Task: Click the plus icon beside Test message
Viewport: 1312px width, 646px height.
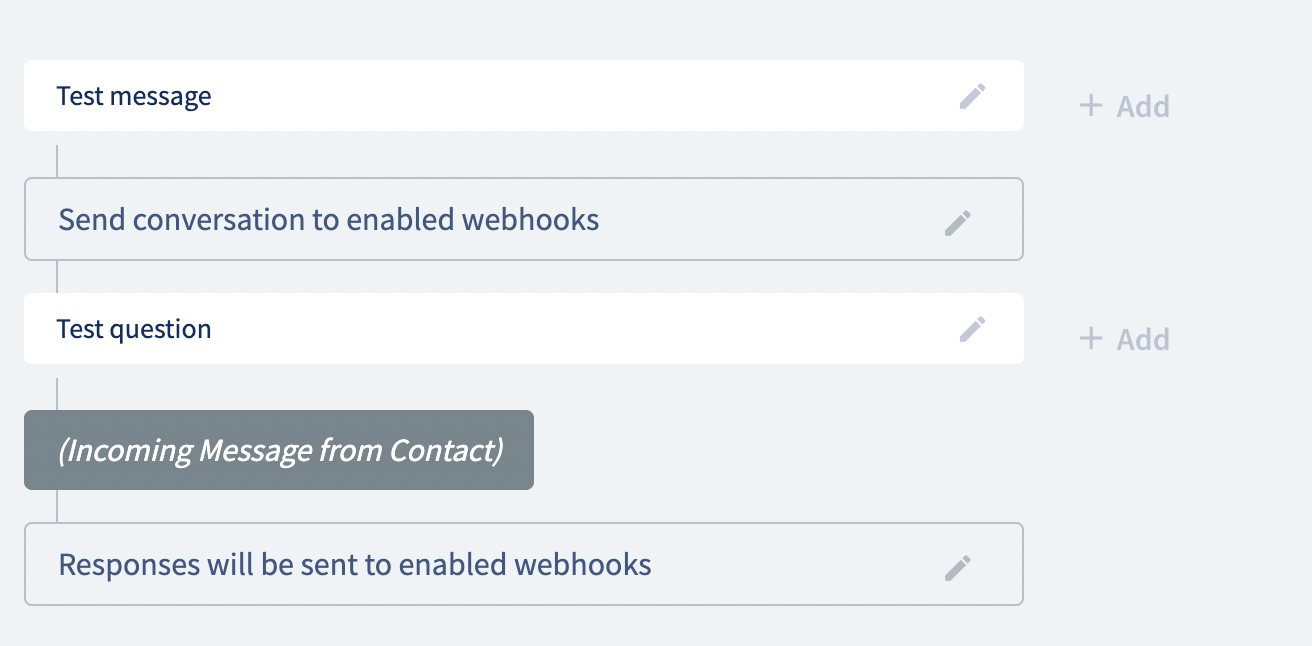Action: pyautogui.click(x=1091, y=105)
